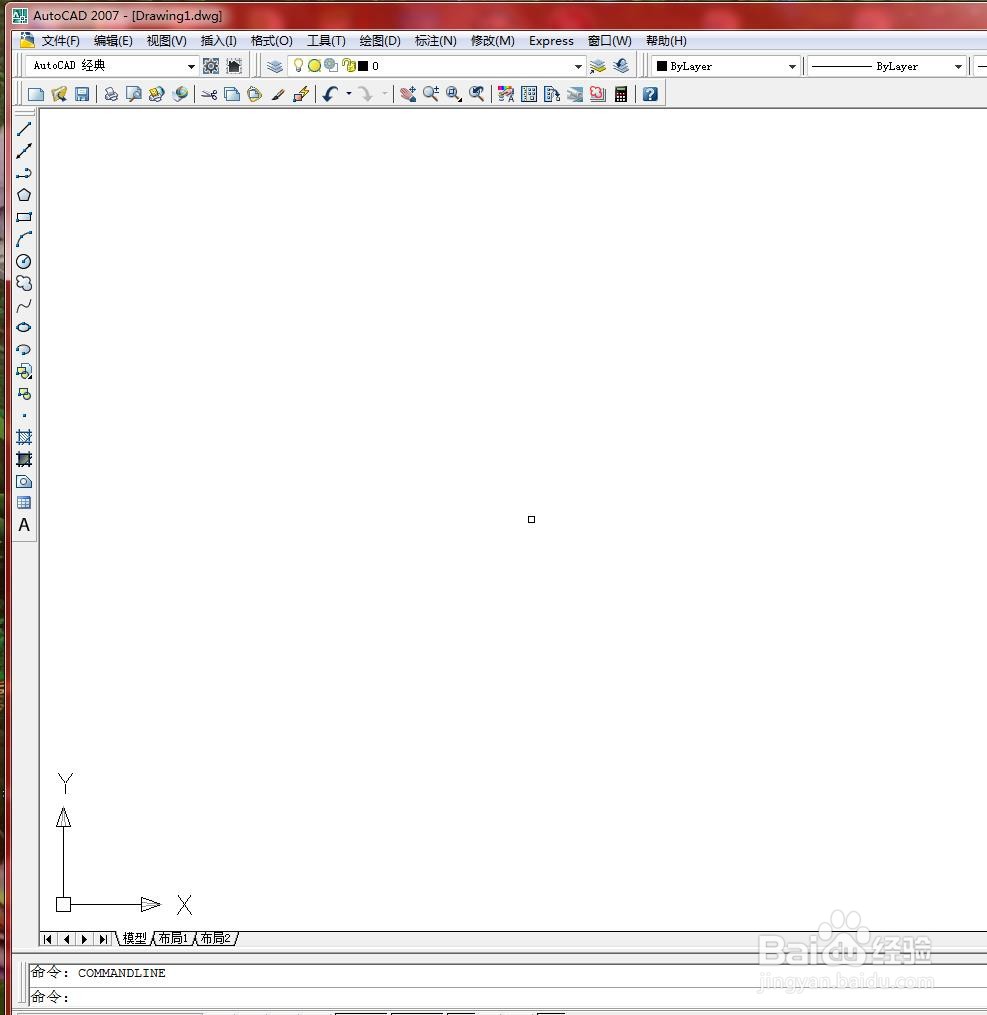Activate the Pan Realtime hand tool

408,95
